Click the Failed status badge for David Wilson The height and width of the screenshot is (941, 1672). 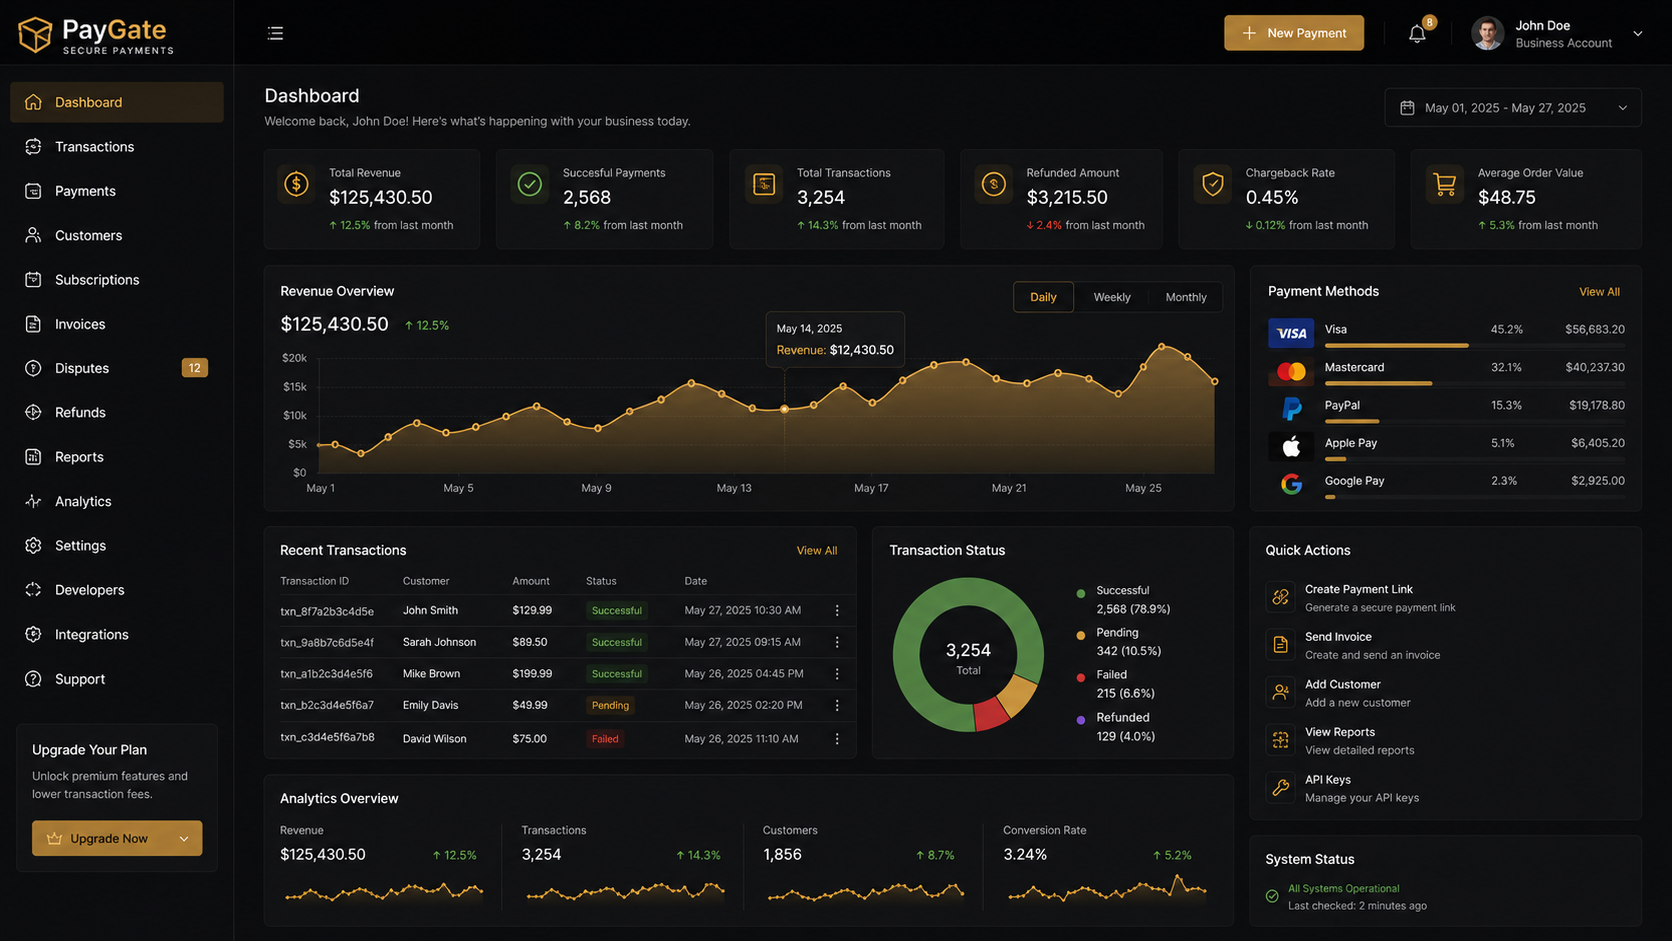605,739
